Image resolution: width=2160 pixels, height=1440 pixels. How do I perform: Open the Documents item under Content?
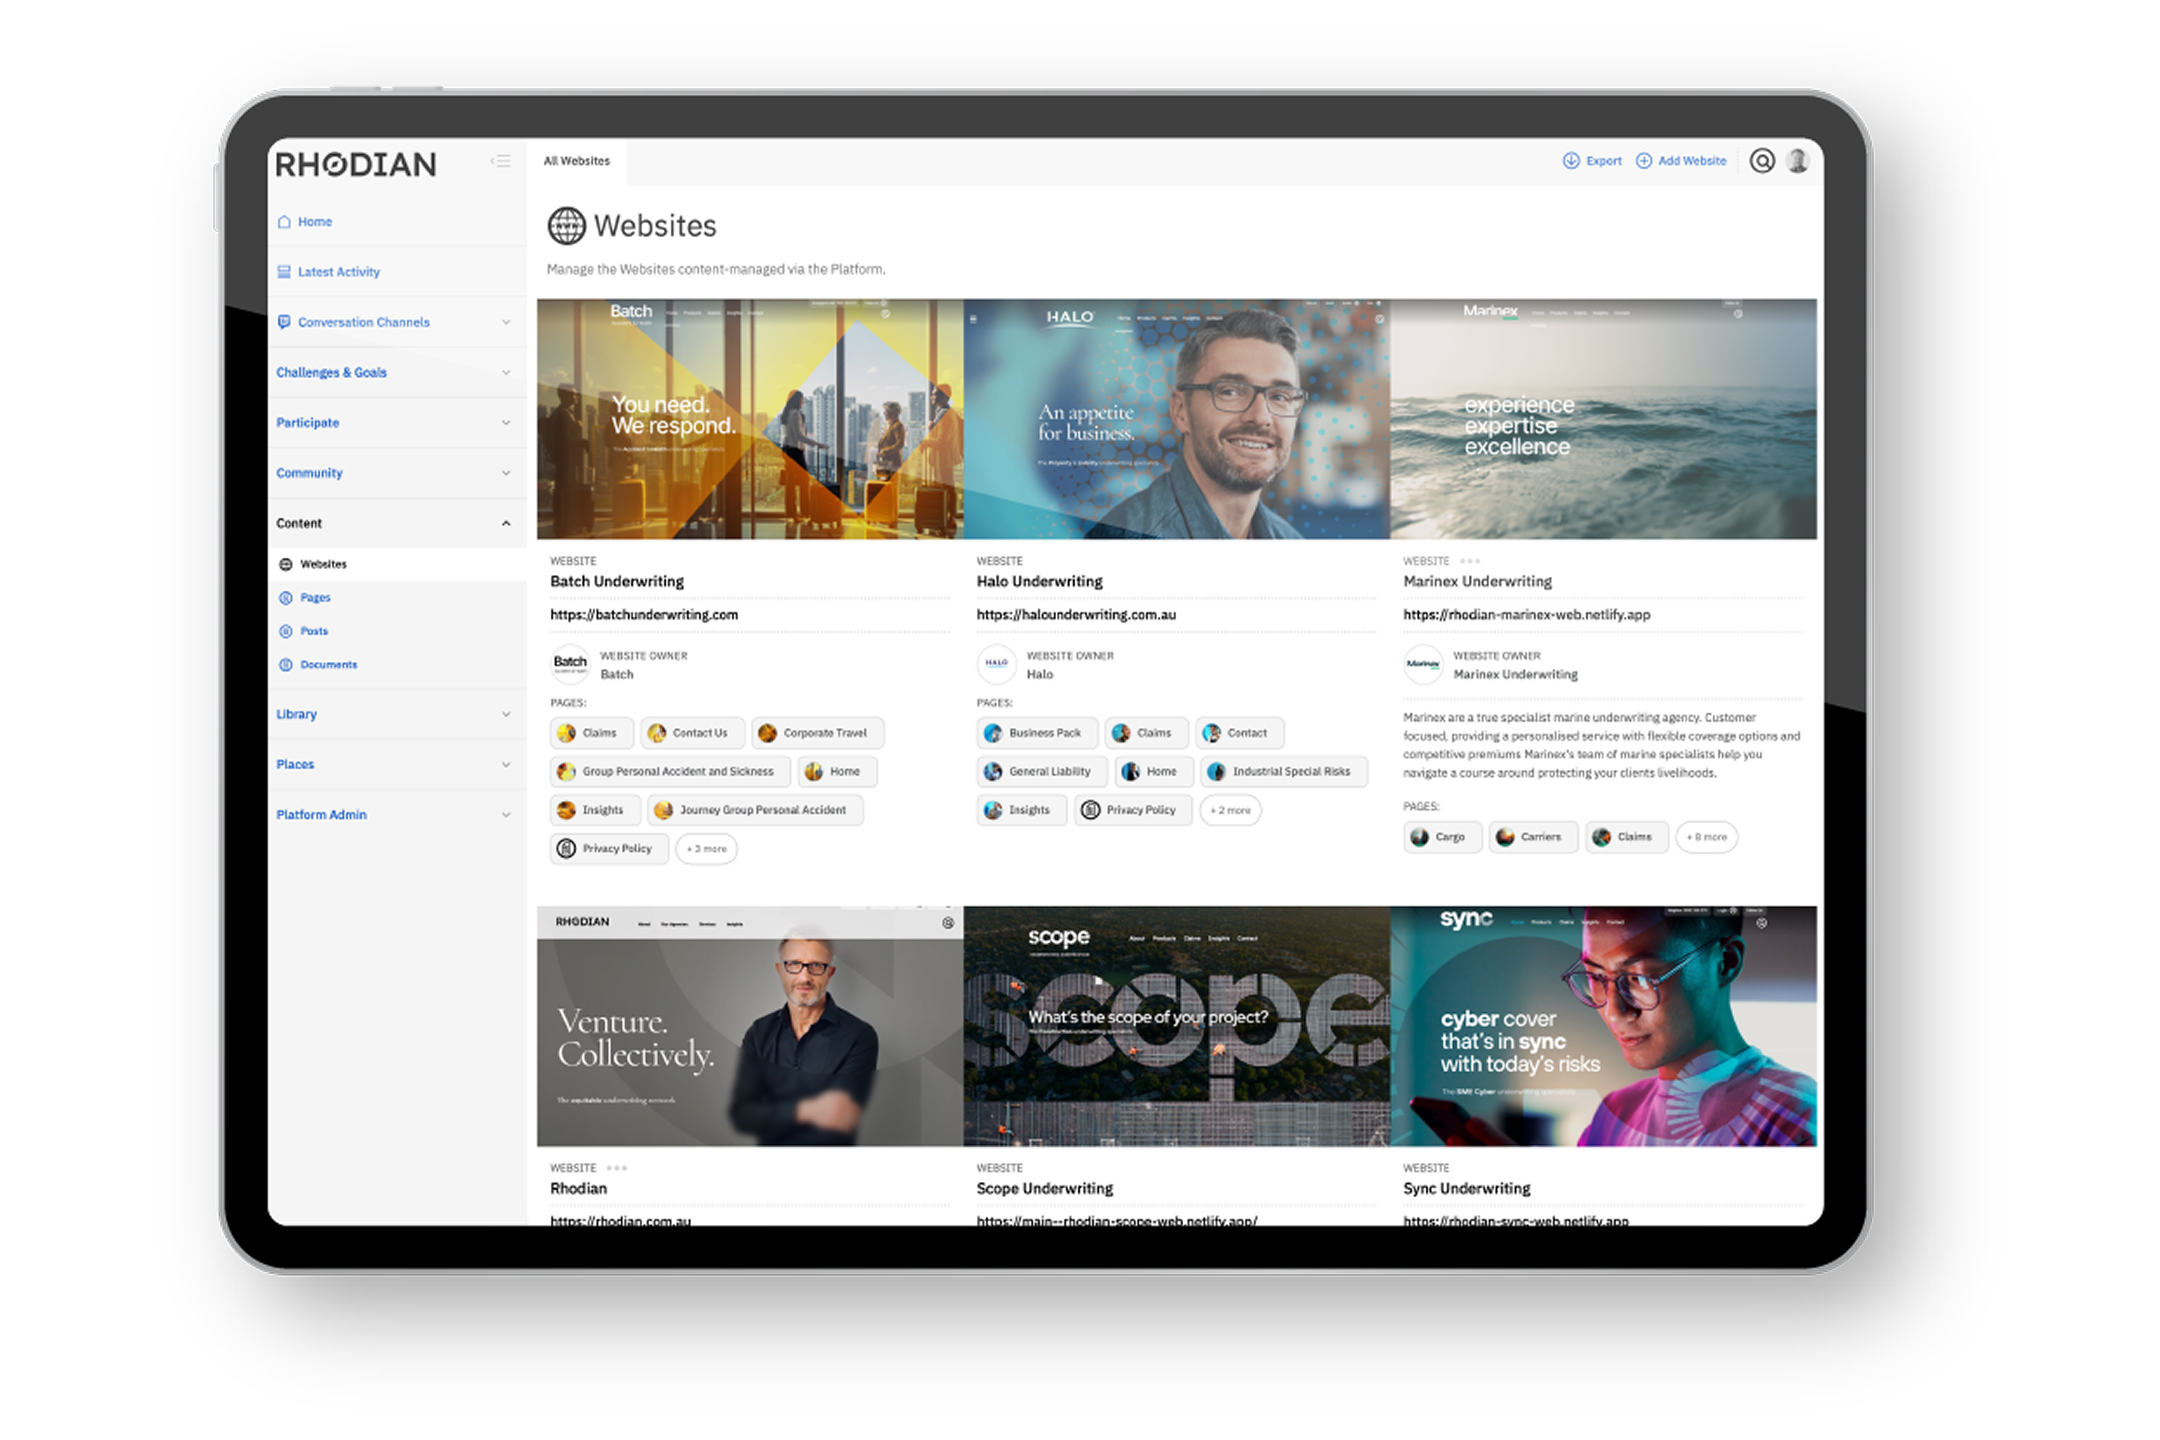328,665
